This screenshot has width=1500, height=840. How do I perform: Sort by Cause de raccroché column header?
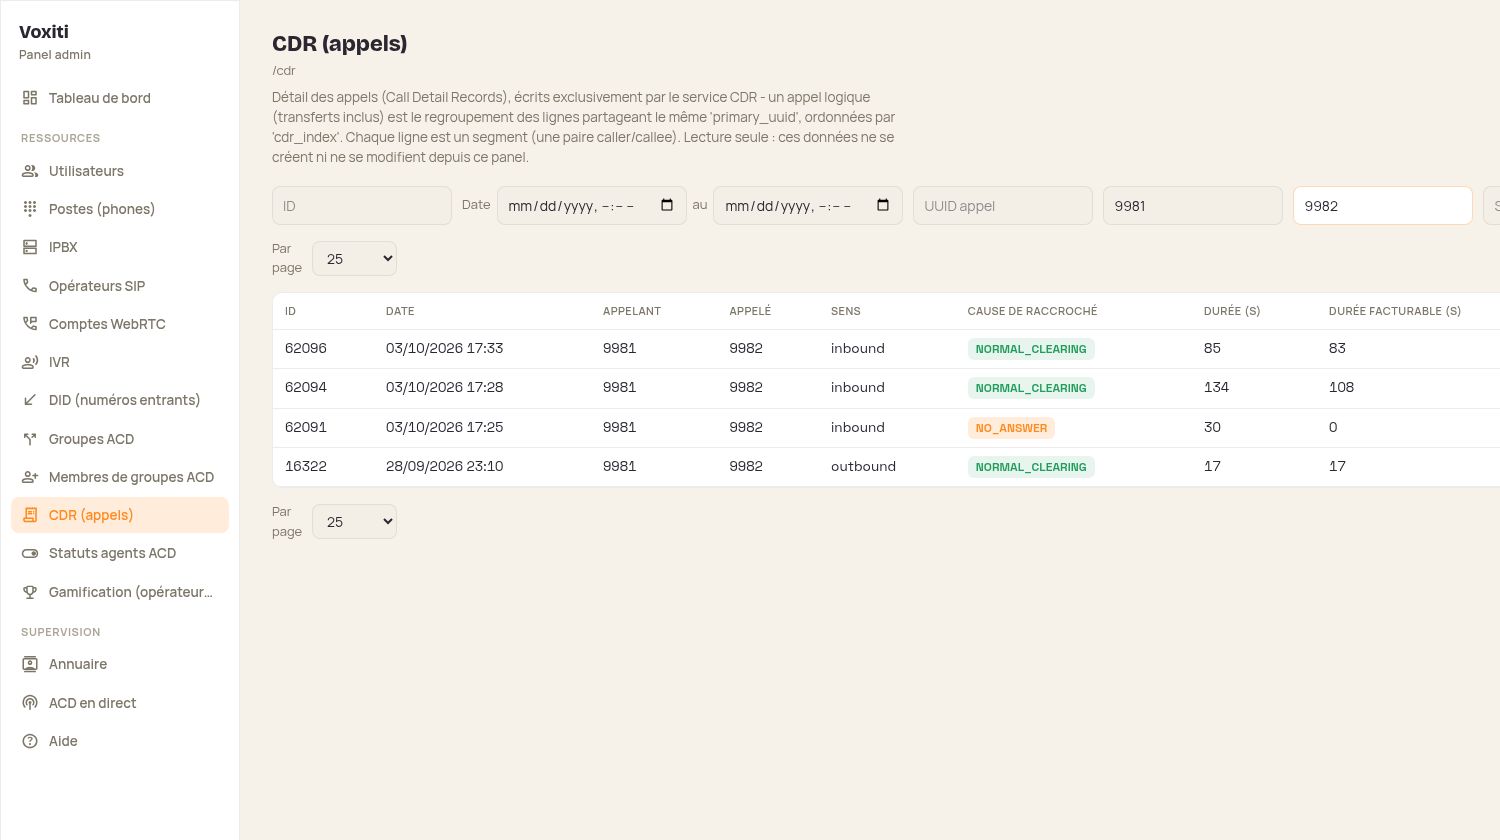[1032, 311]
